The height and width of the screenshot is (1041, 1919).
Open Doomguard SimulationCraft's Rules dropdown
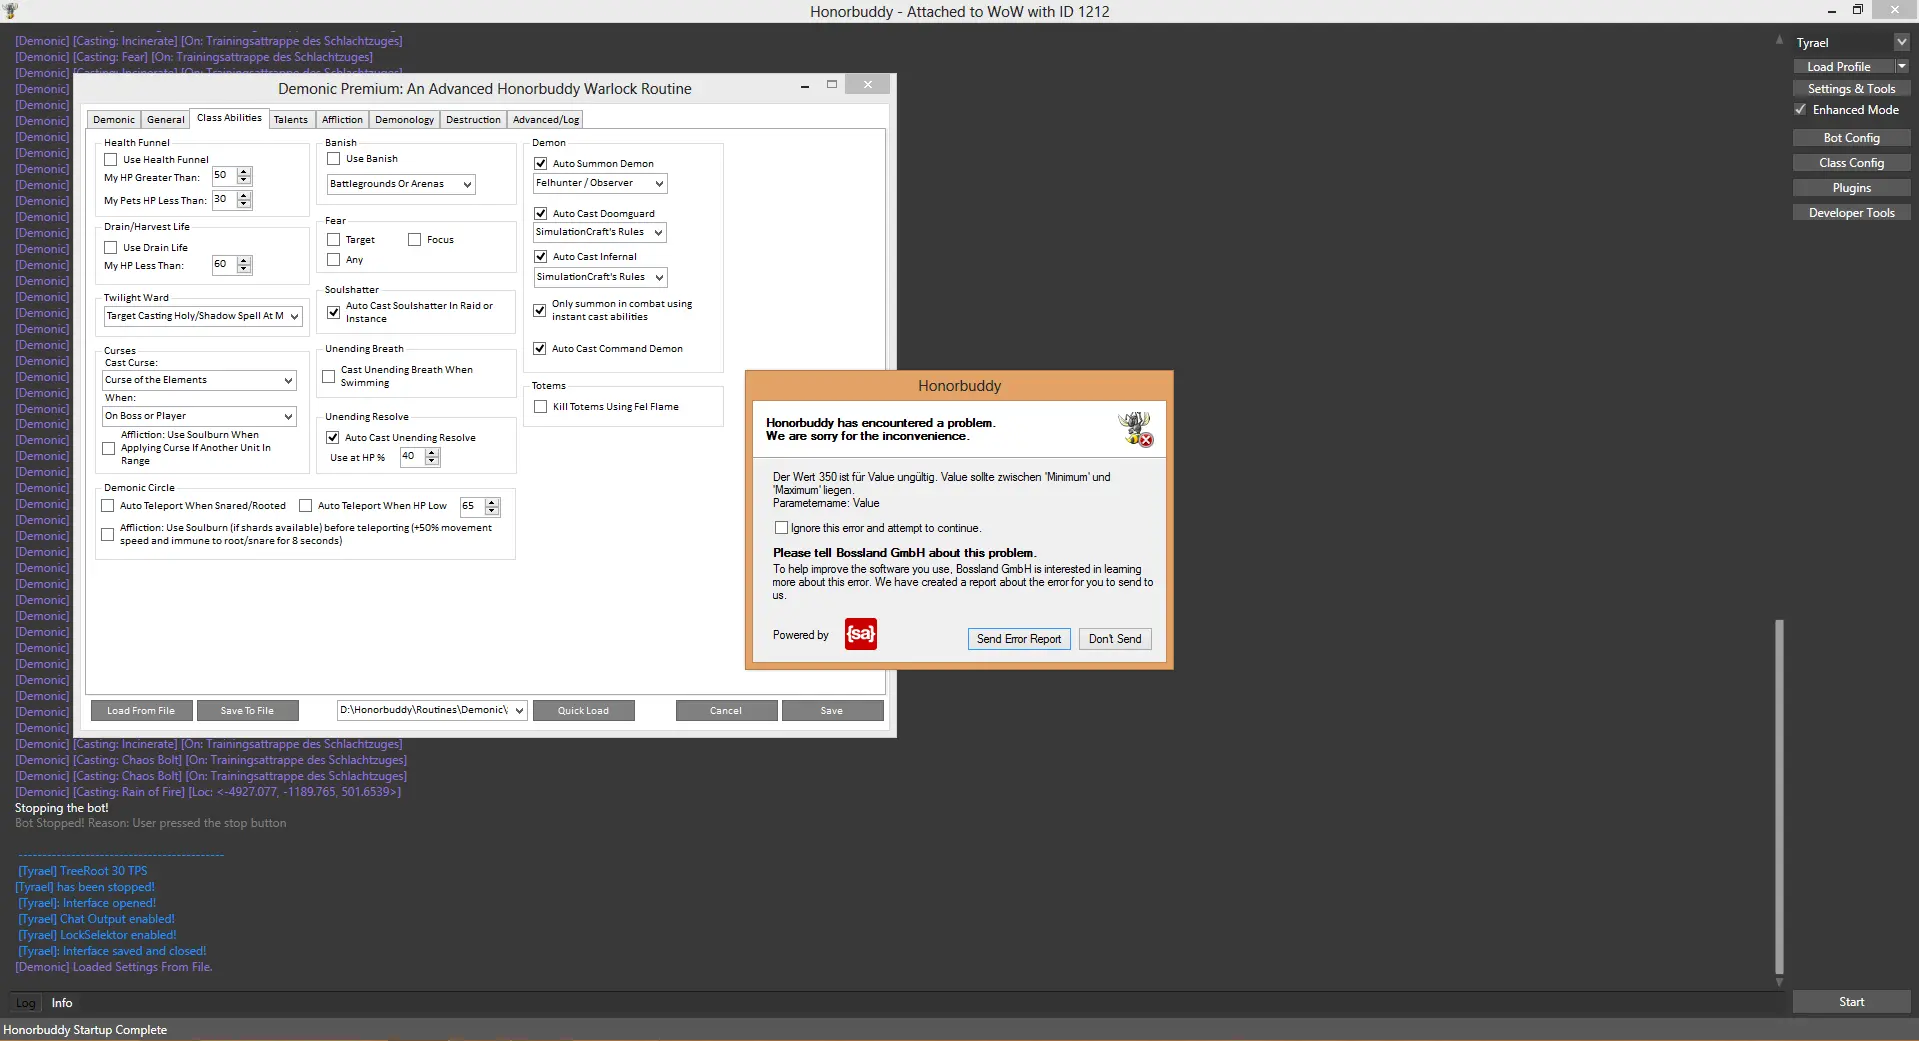tap(600, 232)
